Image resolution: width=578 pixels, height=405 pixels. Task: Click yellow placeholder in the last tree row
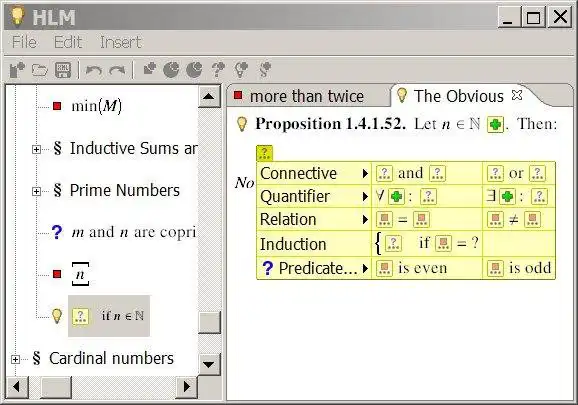[80, 316]
